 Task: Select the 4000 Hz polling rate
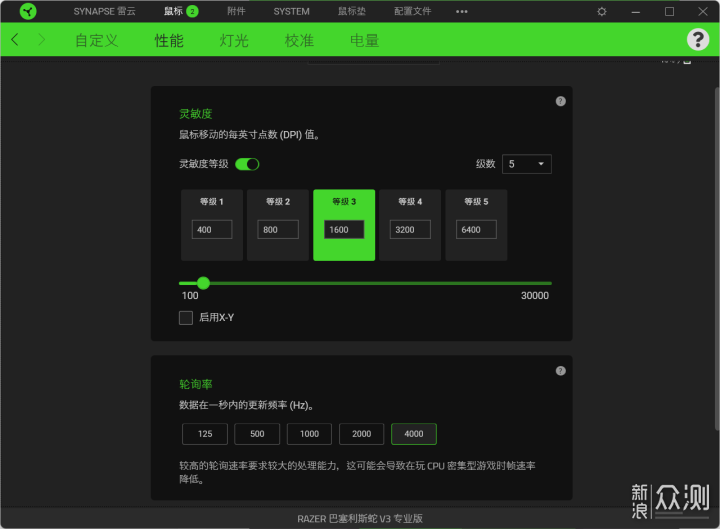coord(414,434)
